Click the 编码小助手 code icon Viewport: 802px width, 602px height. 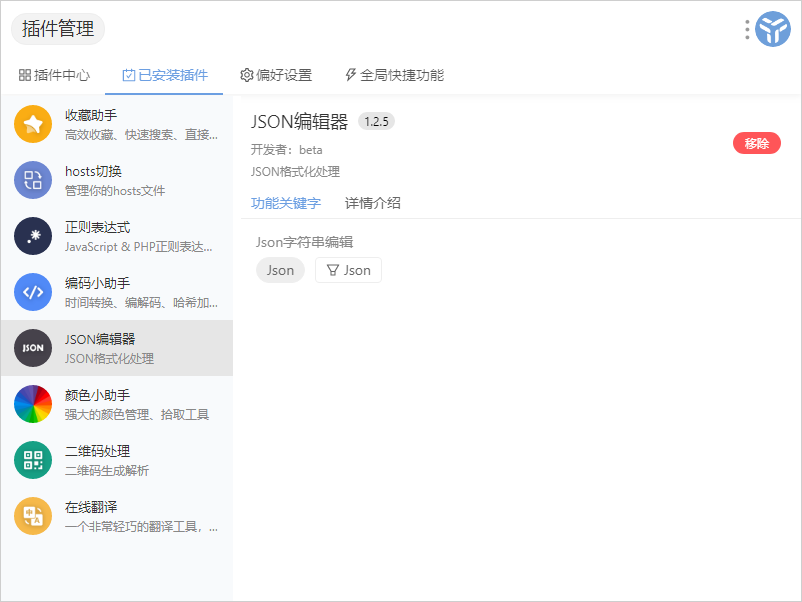click(x=33, y=292)
